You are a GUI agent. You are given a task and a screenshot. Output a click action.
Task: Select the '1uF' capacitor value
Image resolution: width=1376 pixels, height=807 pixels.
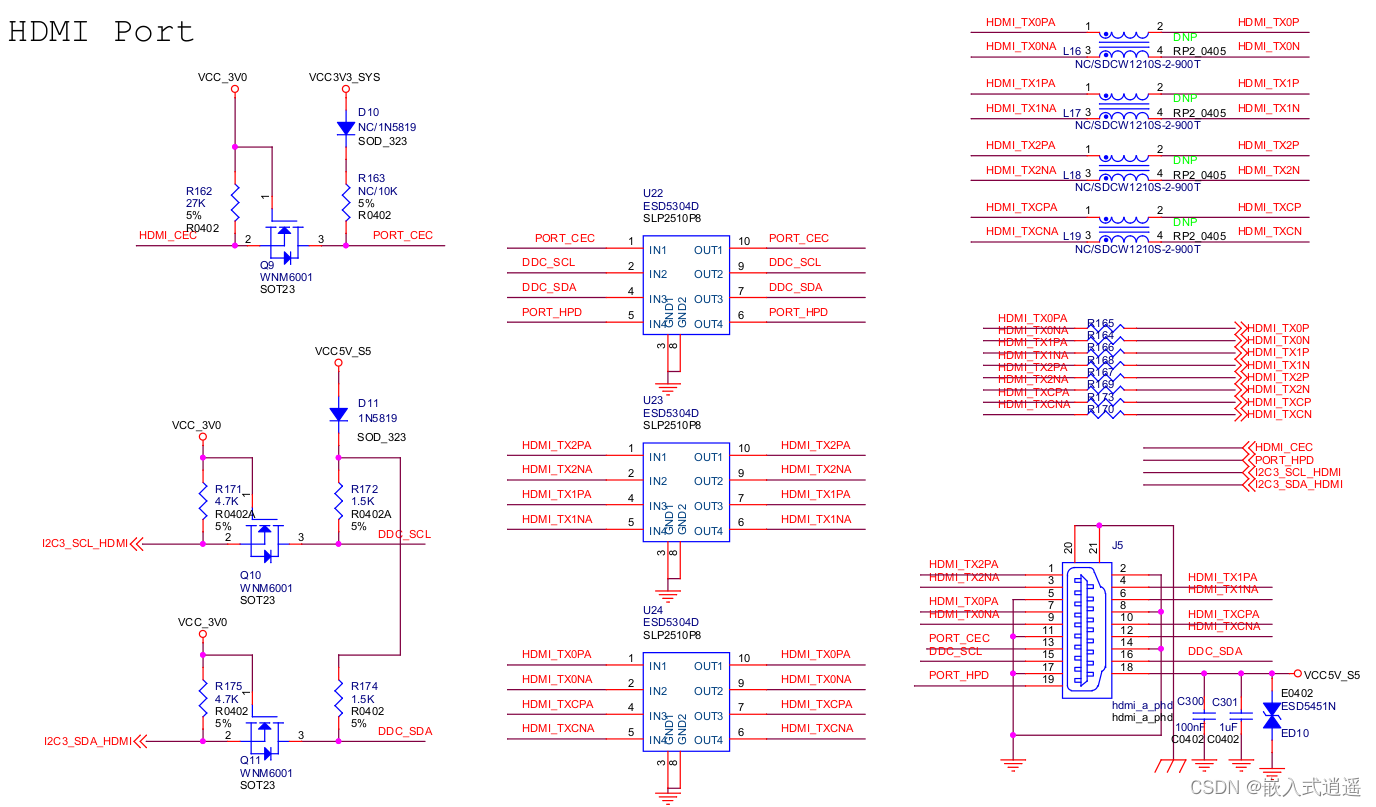(x=1230, y=727)
